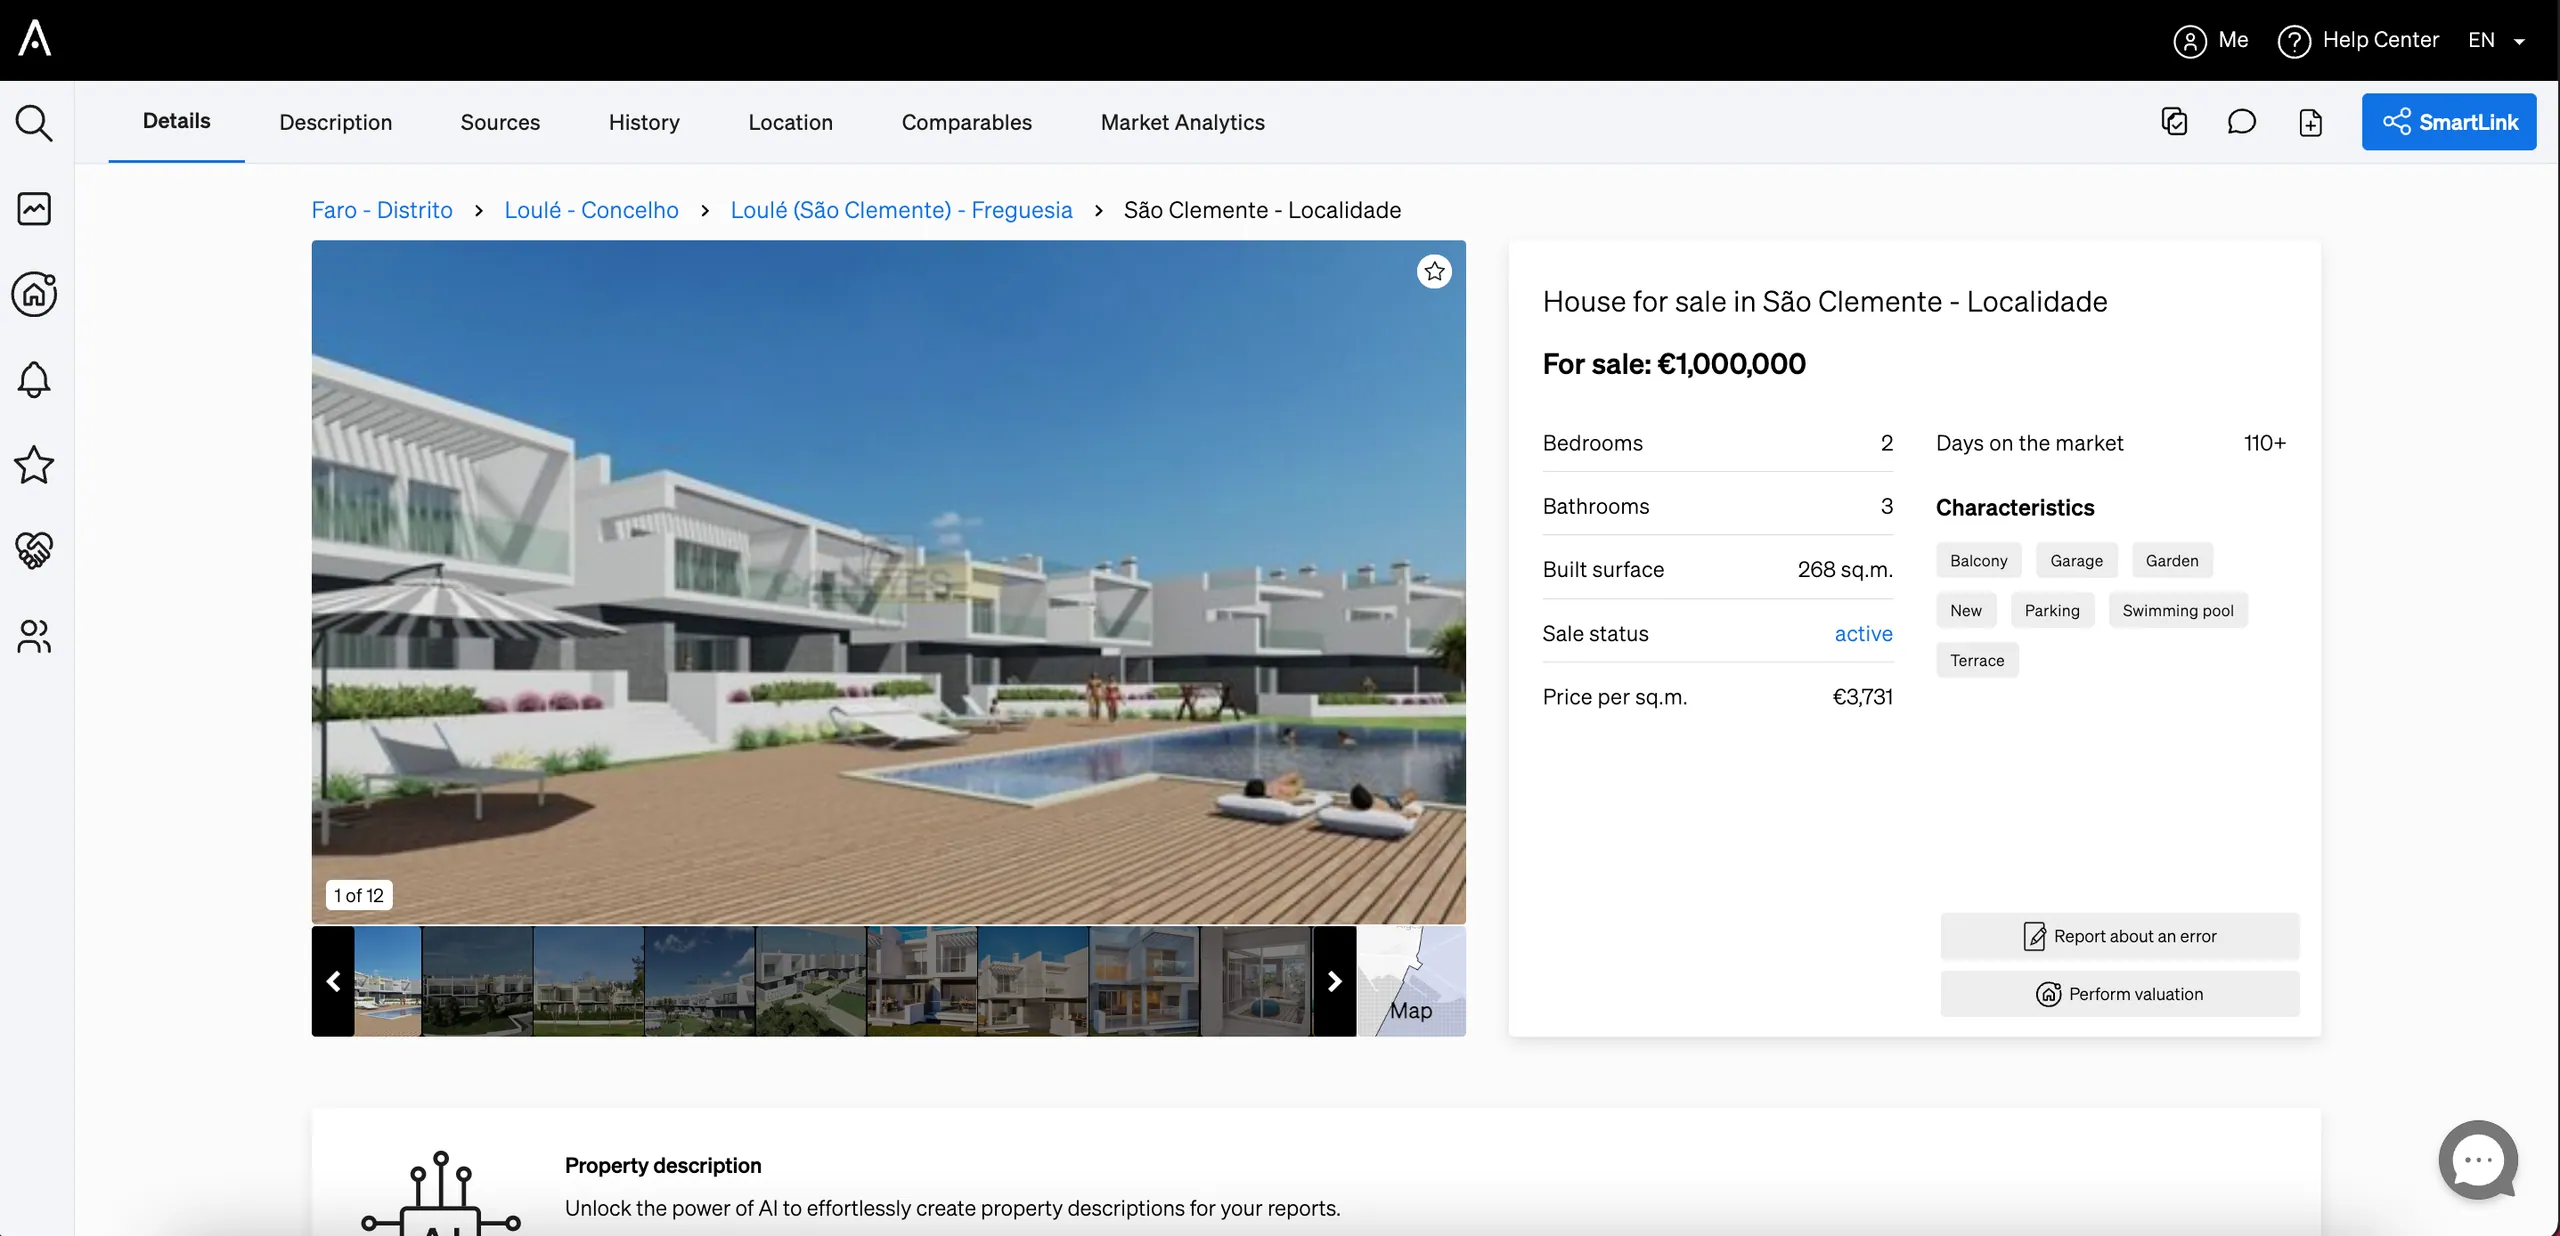Open the Map thumbnail
This screenshot has width=2560, height=1236.
[1411, 981]
